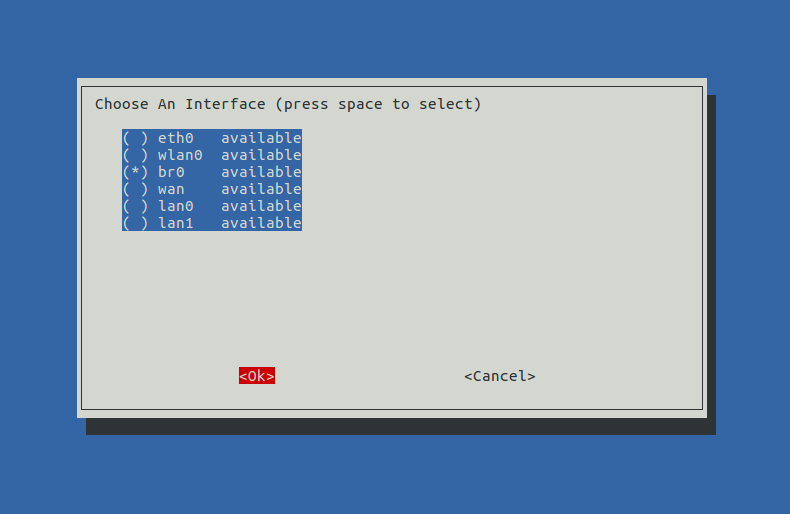Select the br0 interface radio option
The image size is (790, 514).
212,172
